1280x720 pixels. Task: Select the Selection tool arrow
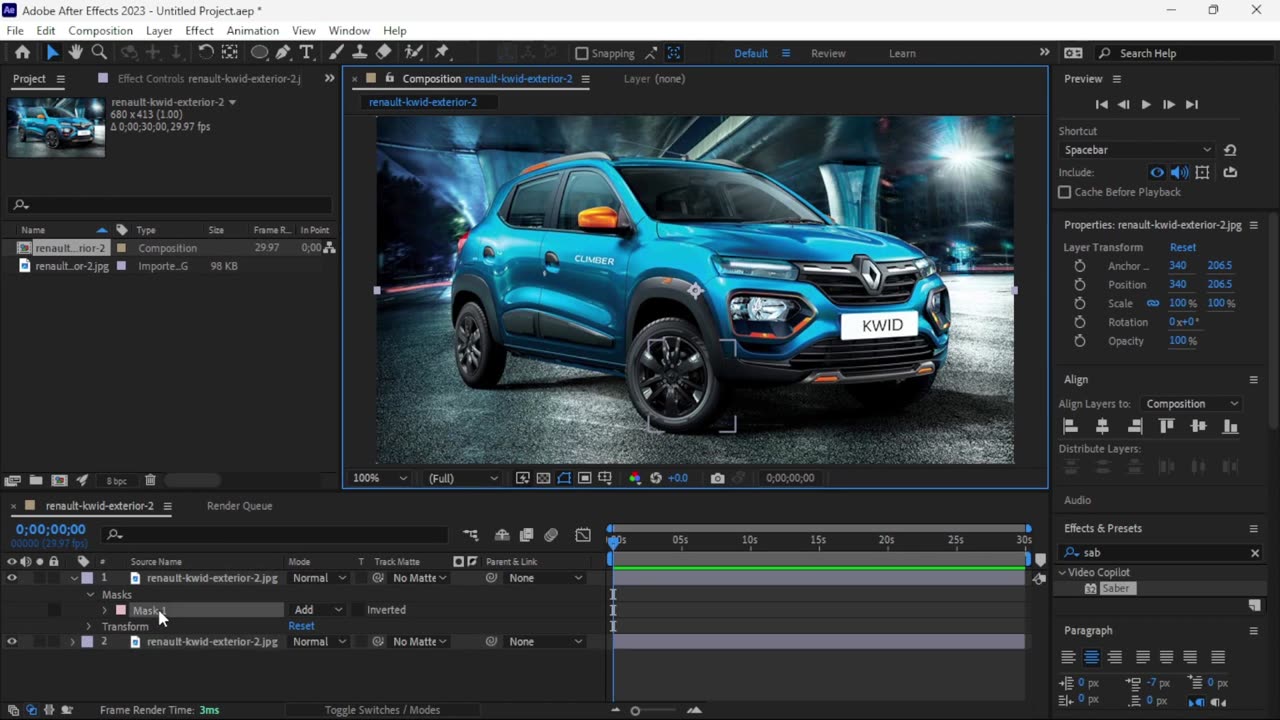52,53
